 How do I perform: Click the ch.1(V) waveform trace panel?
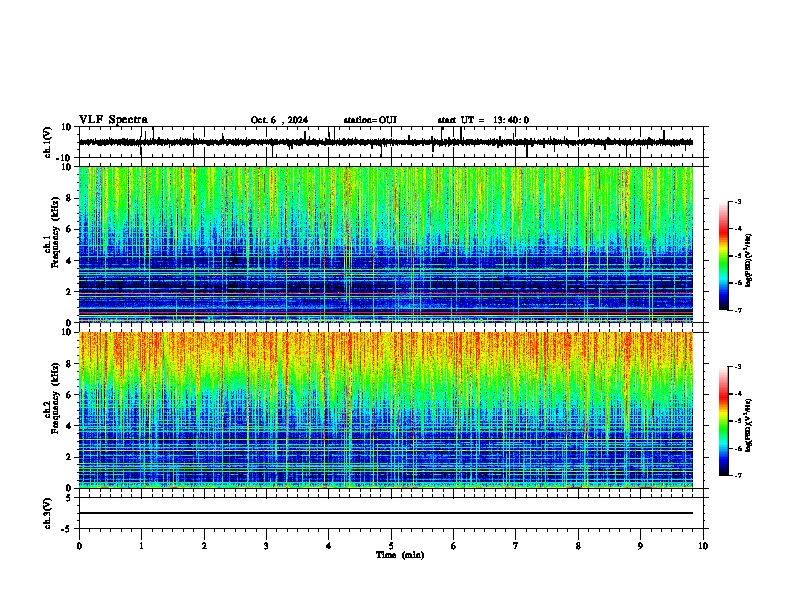[x=391, y=142]
